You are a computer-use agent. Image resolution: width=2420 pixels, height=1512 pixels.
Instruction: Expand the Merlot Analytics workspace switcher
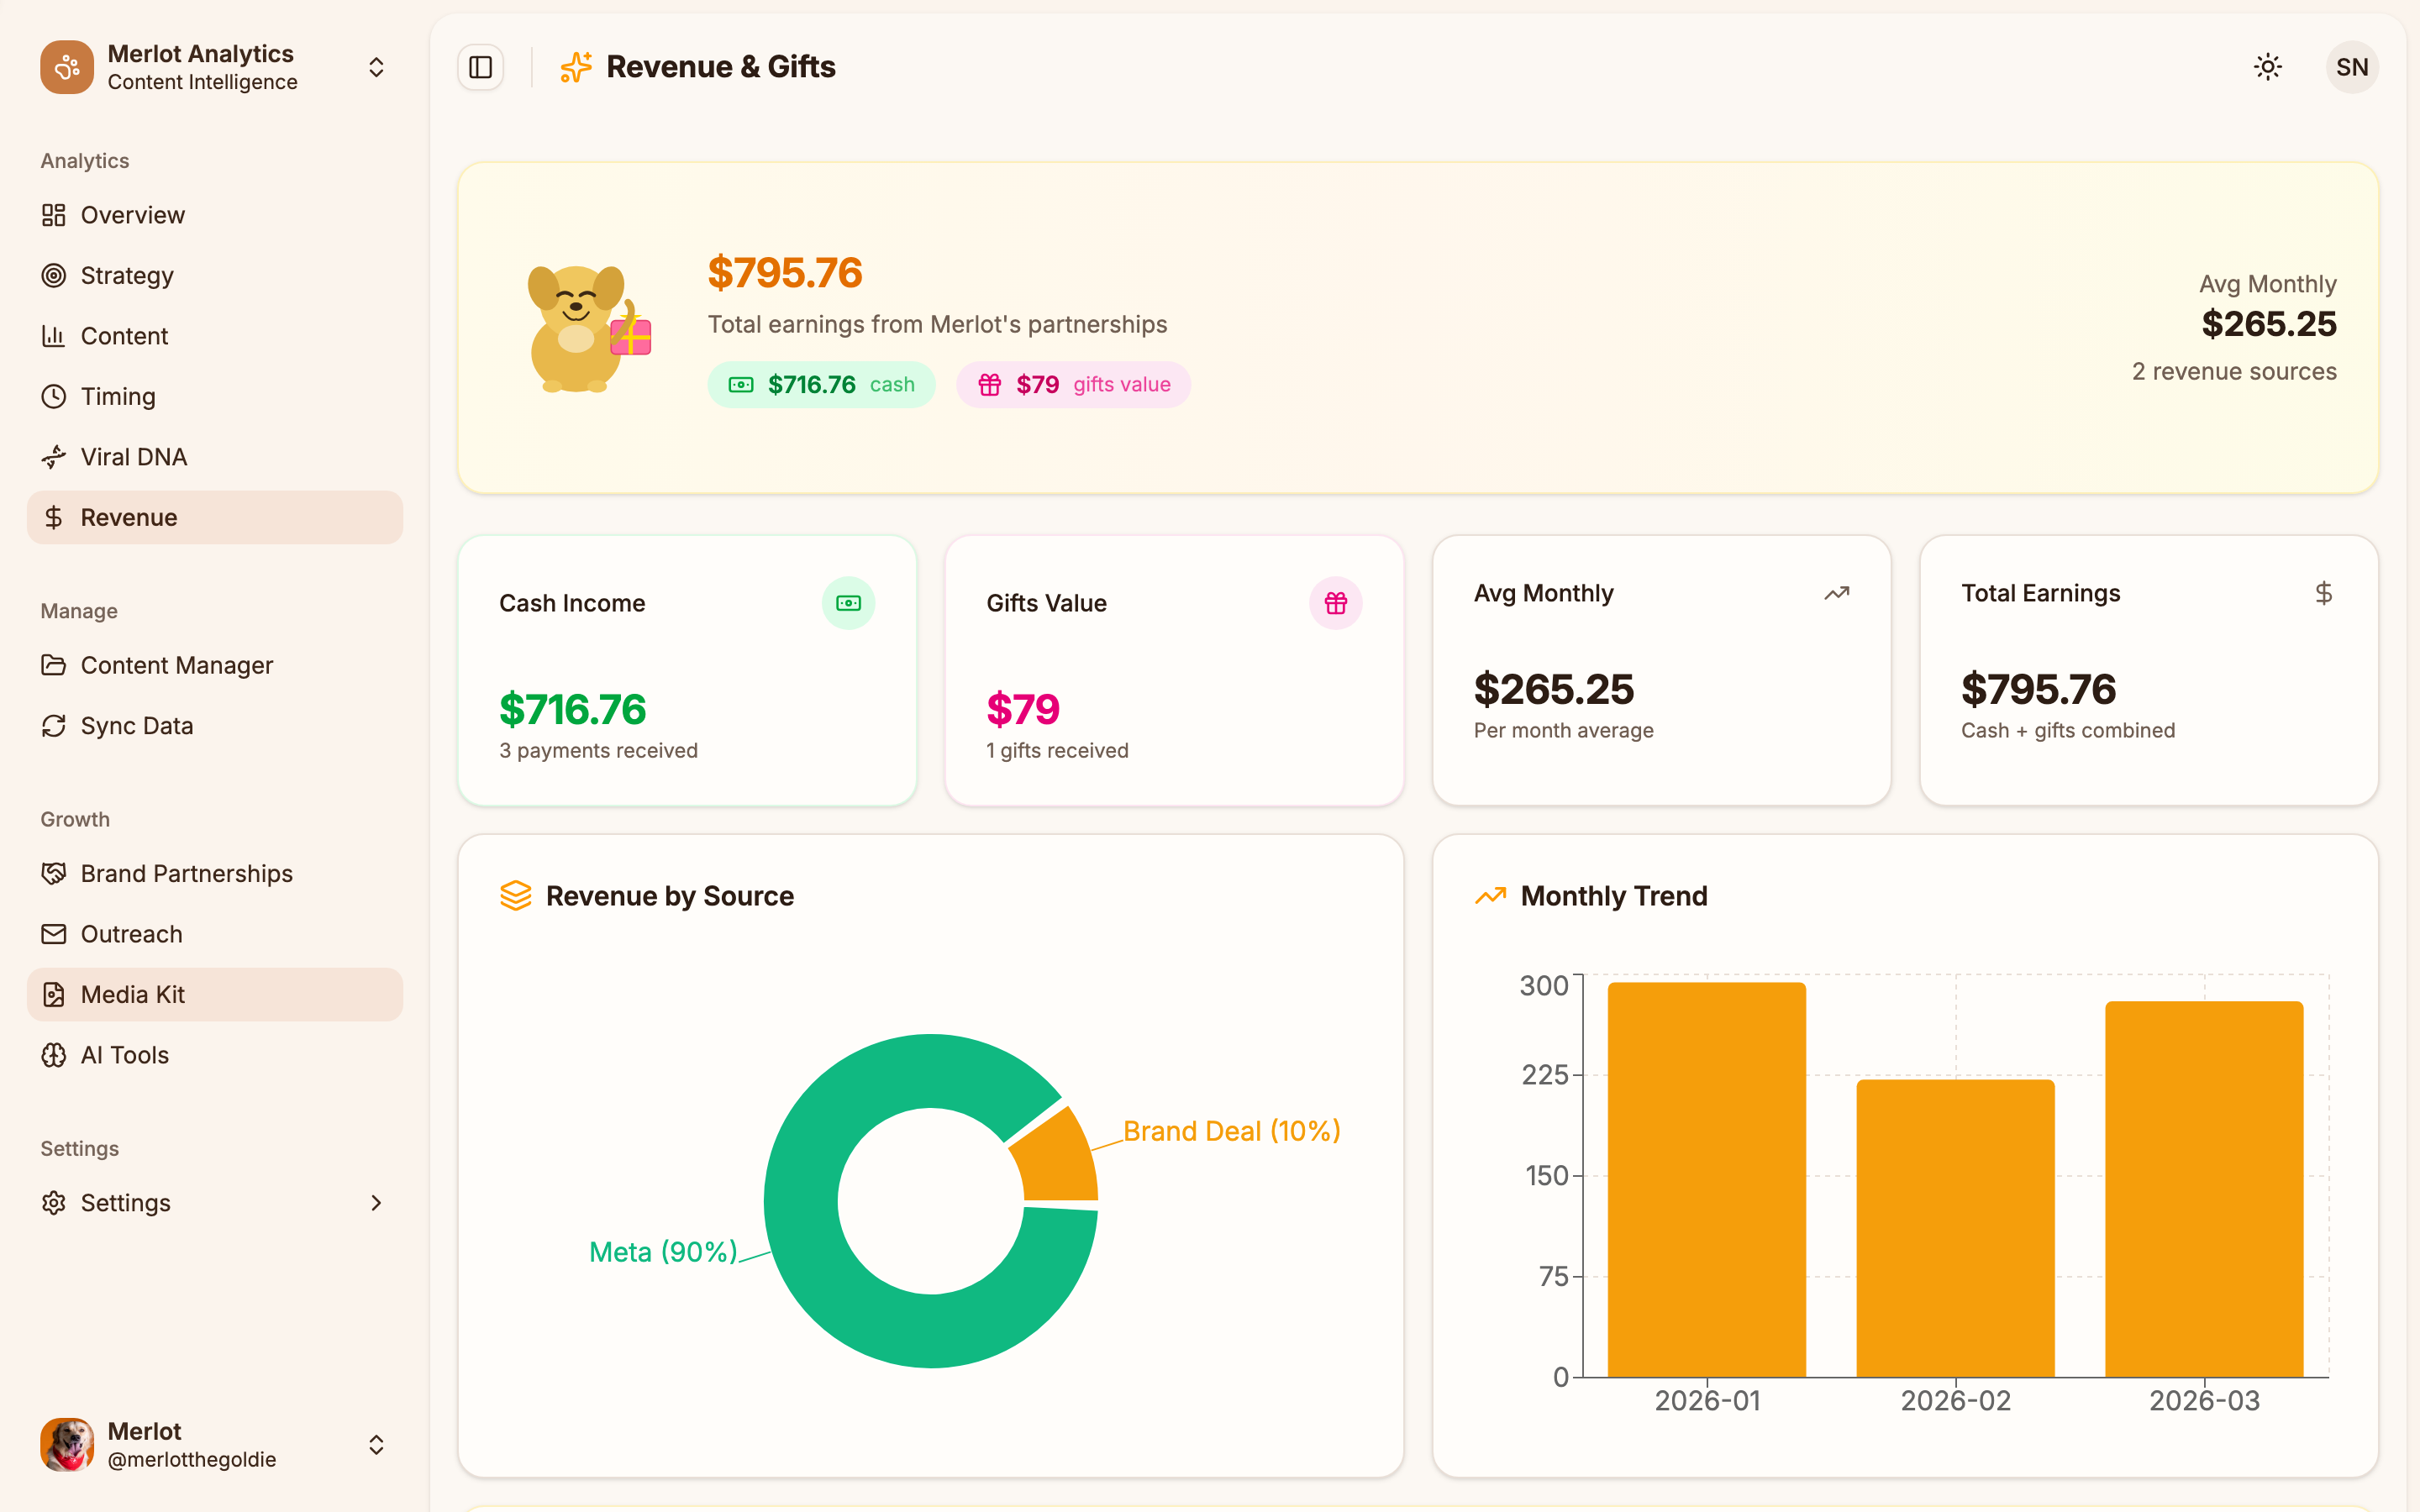point(376,67)
